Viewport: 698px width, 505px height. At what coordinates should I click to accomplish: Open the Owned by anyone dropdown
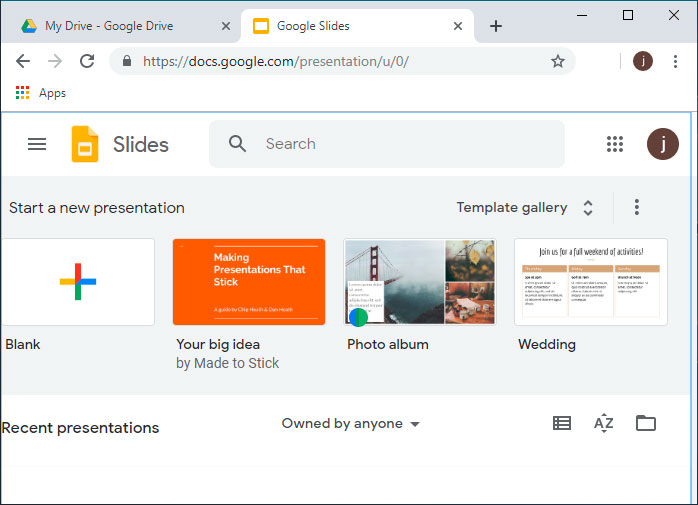350,424
